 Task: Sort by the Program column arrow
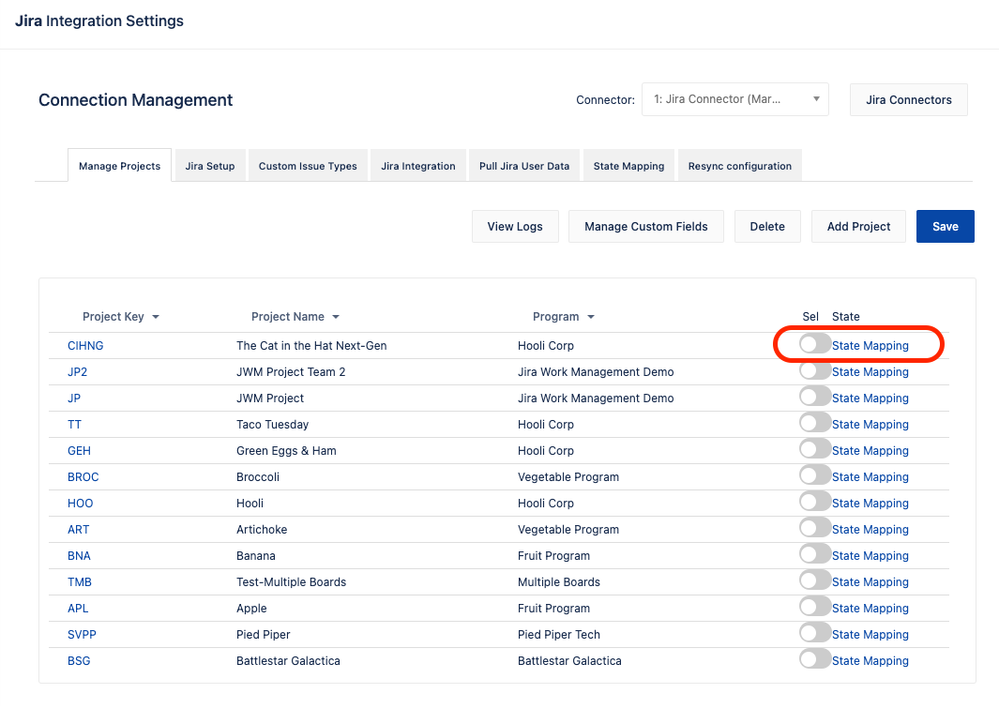591,317
